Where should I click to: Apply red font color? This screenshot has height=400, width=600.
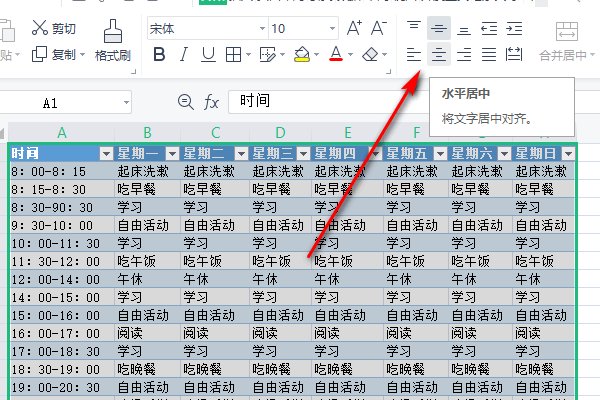[336, 54]
